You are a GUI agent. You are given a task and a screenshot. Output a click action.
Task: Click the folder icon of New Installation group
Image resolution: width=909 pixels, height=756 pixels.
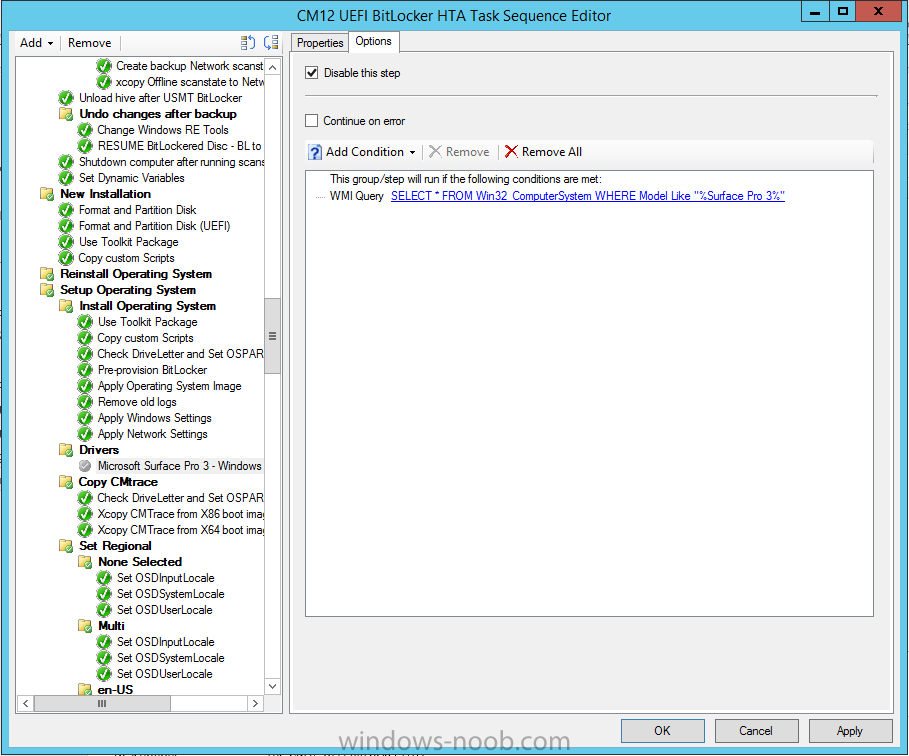coord(48,194)
